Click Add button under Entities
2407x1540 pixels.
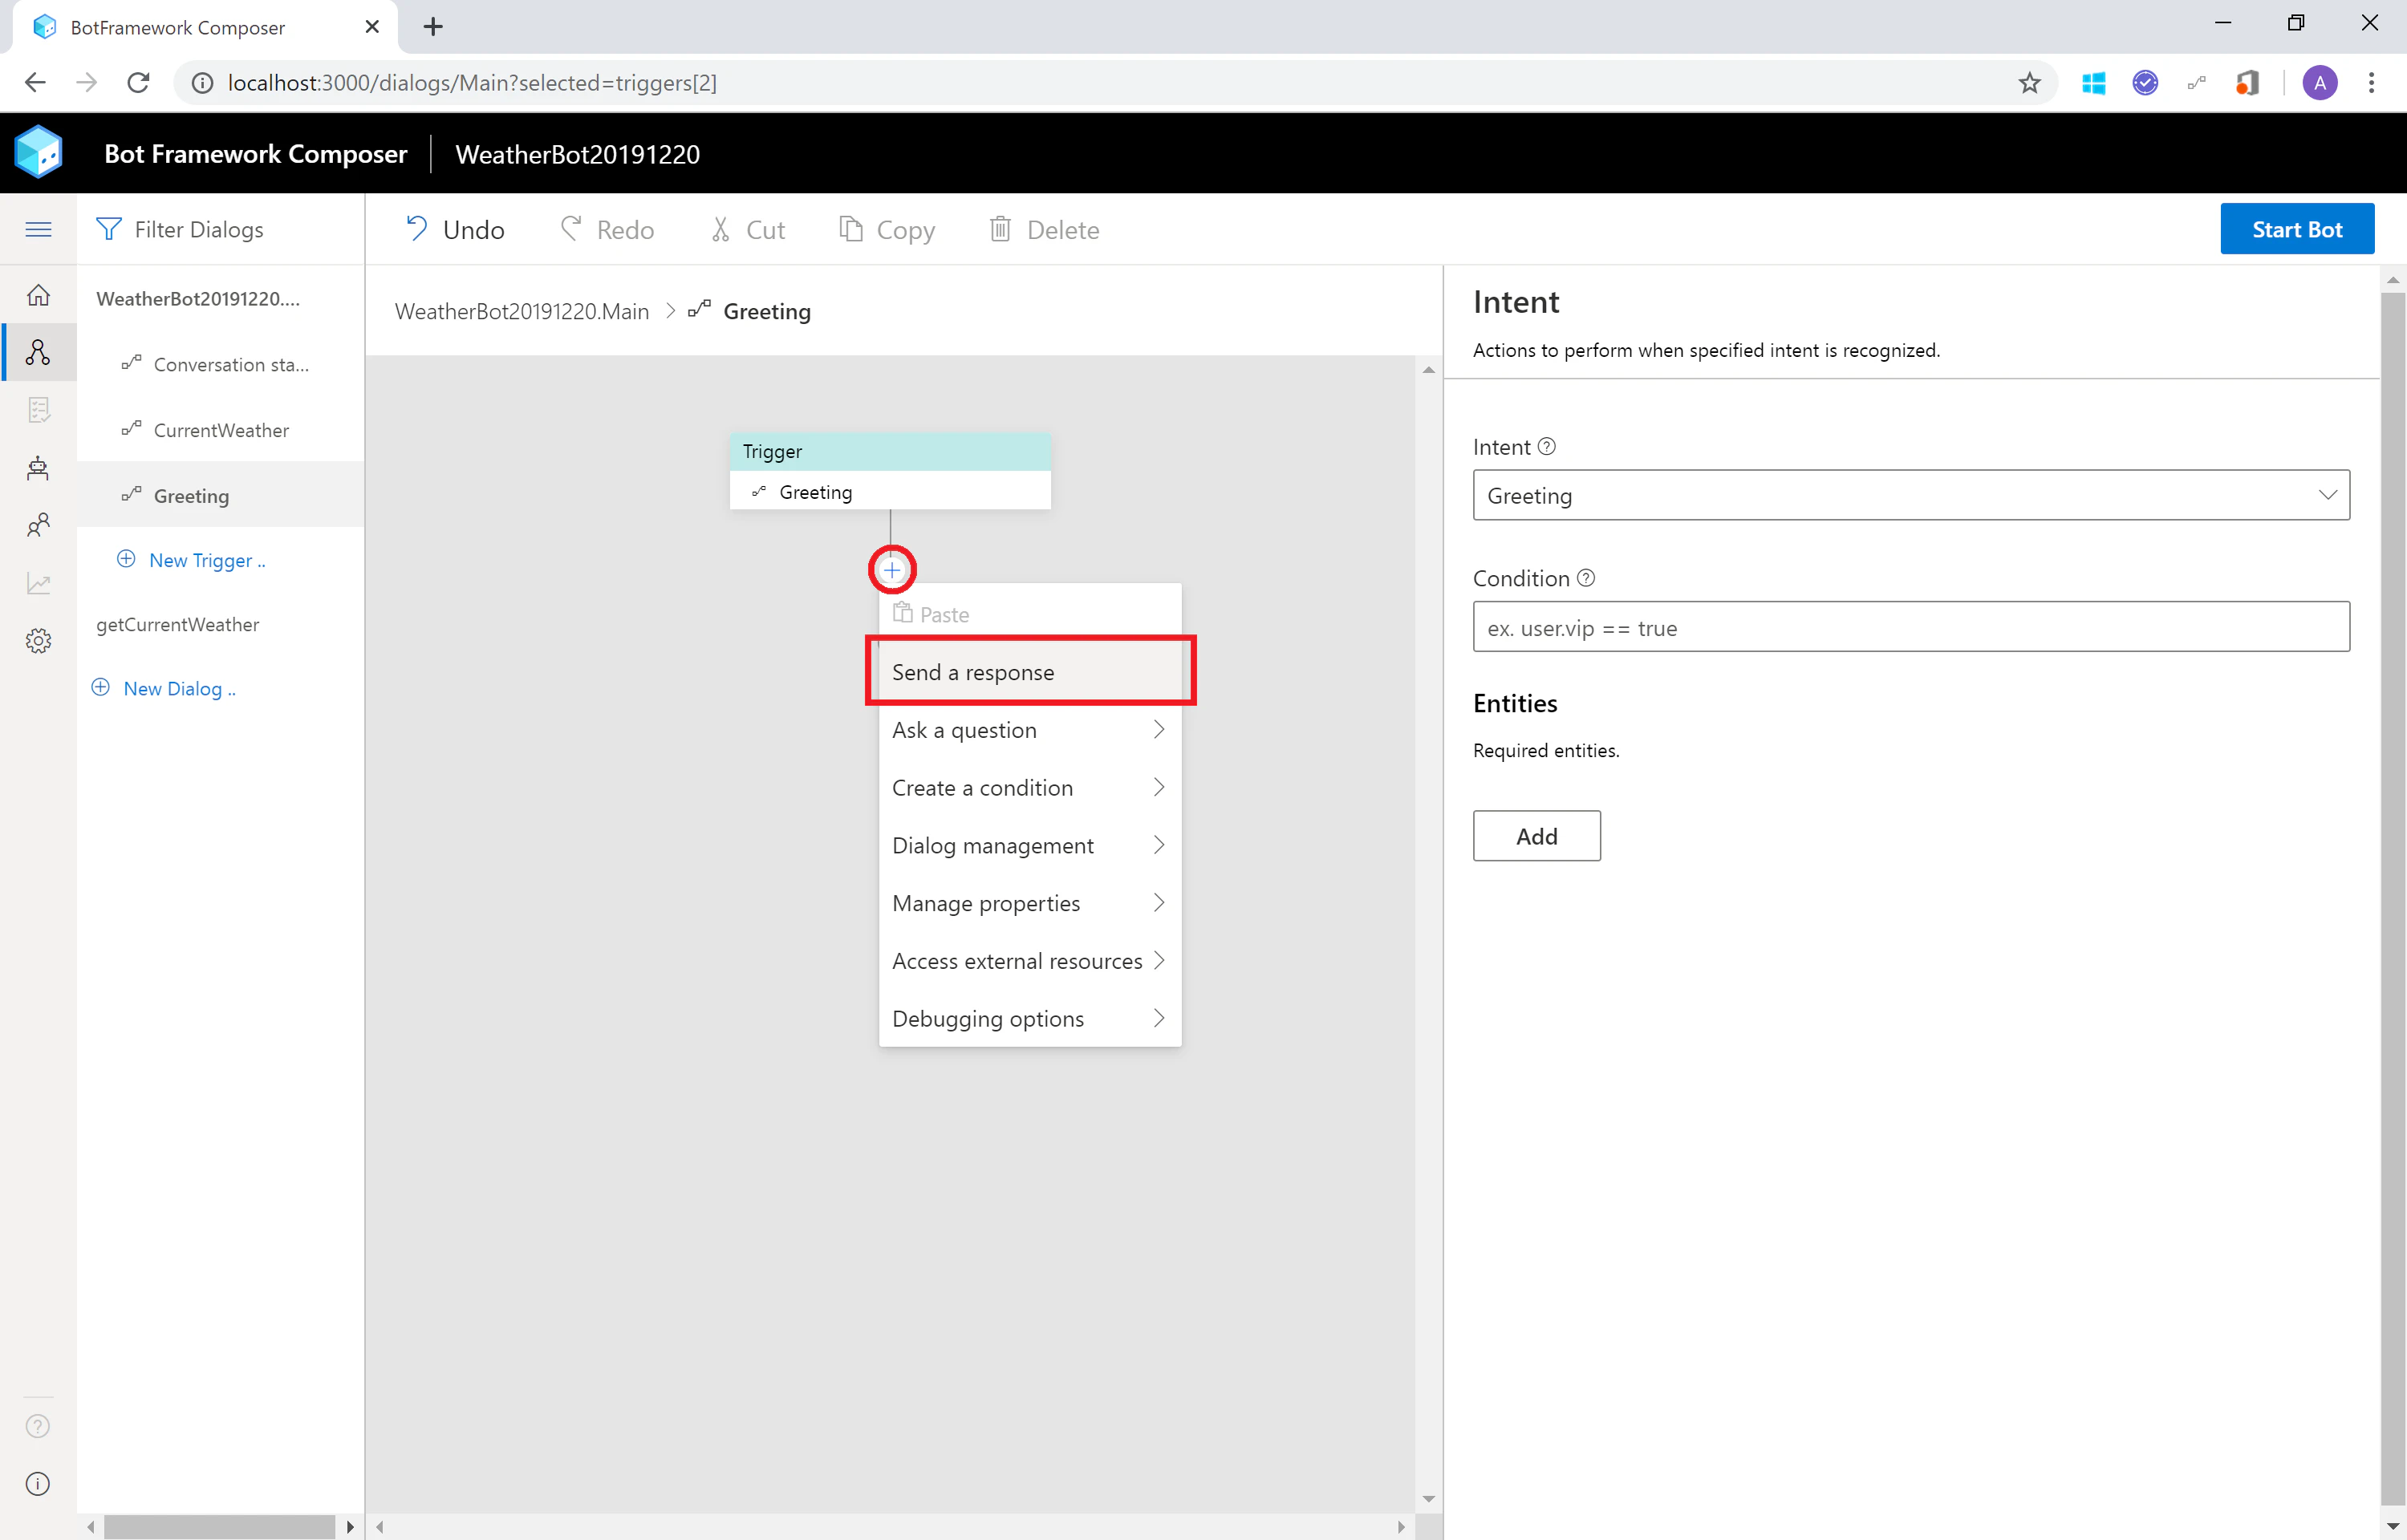1536,836
